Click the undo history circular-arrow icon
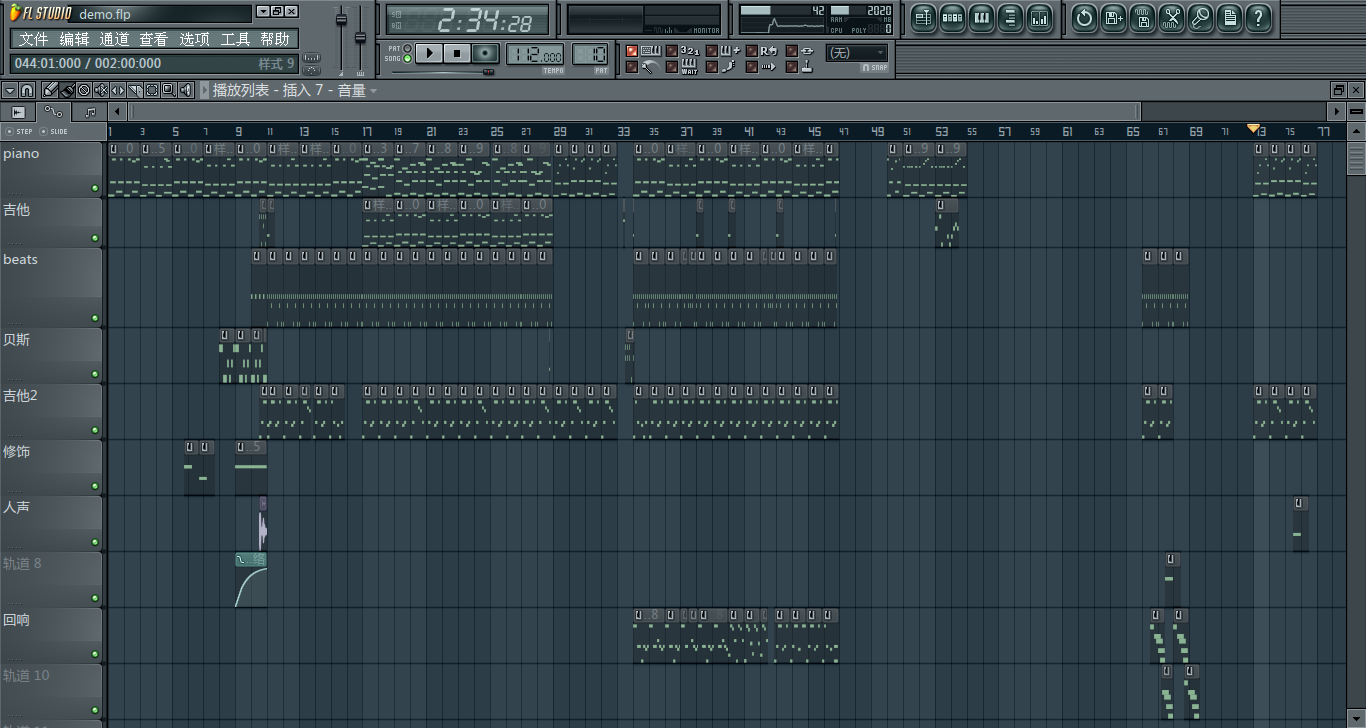 coord(1084,17)
